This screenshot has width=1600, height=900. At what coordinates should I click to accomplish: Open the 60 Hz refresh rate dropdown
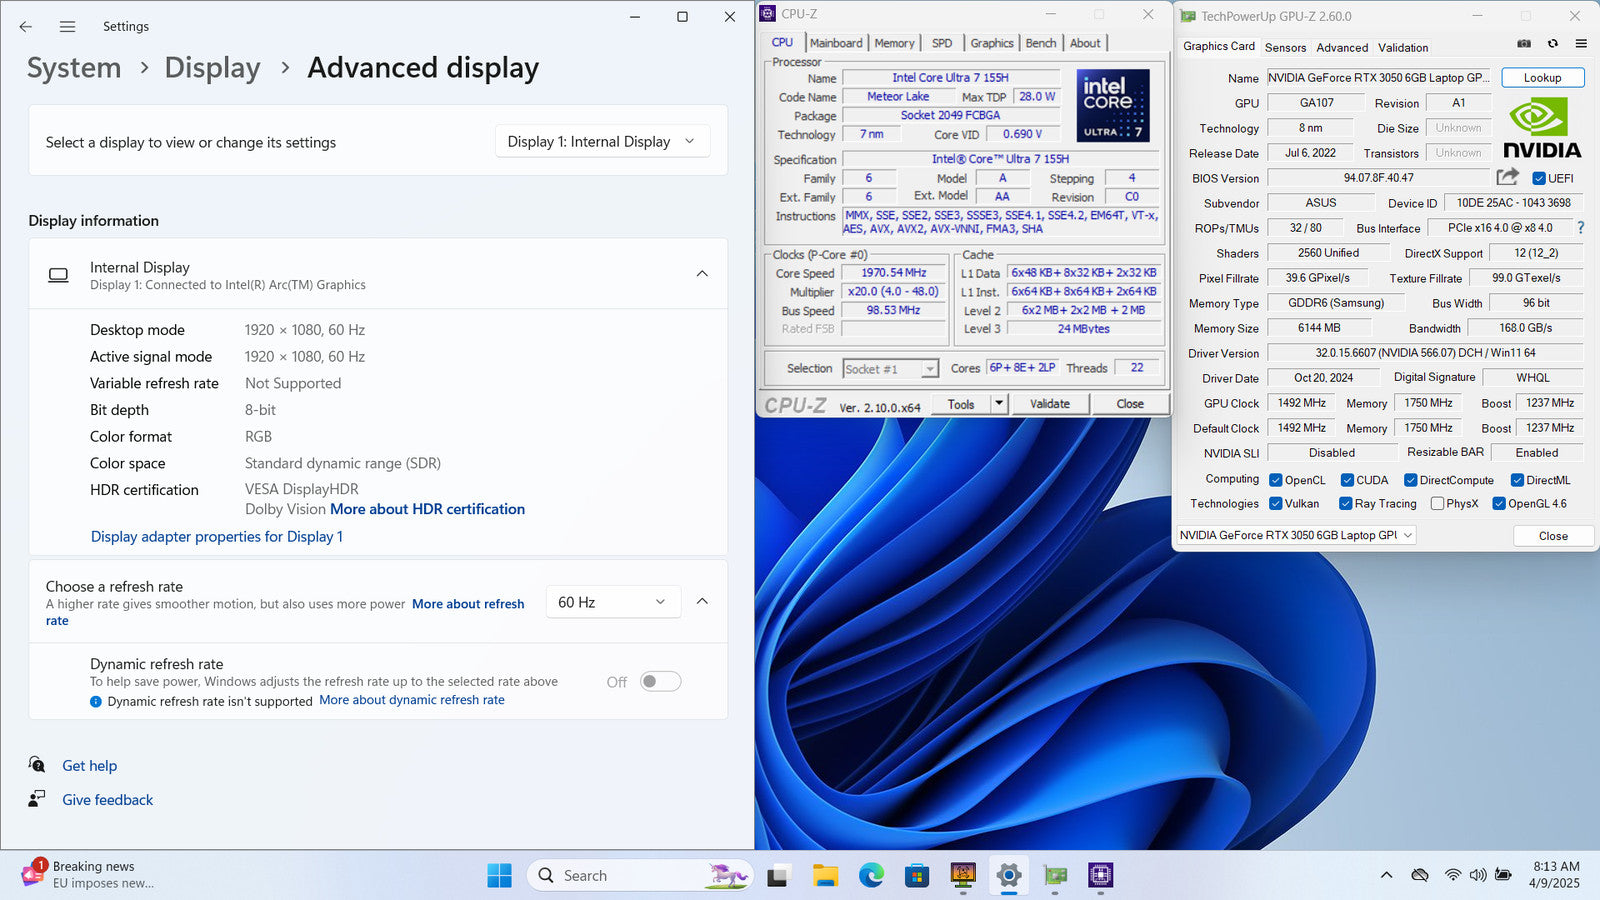pyautogui.click(x=612, y=602)
